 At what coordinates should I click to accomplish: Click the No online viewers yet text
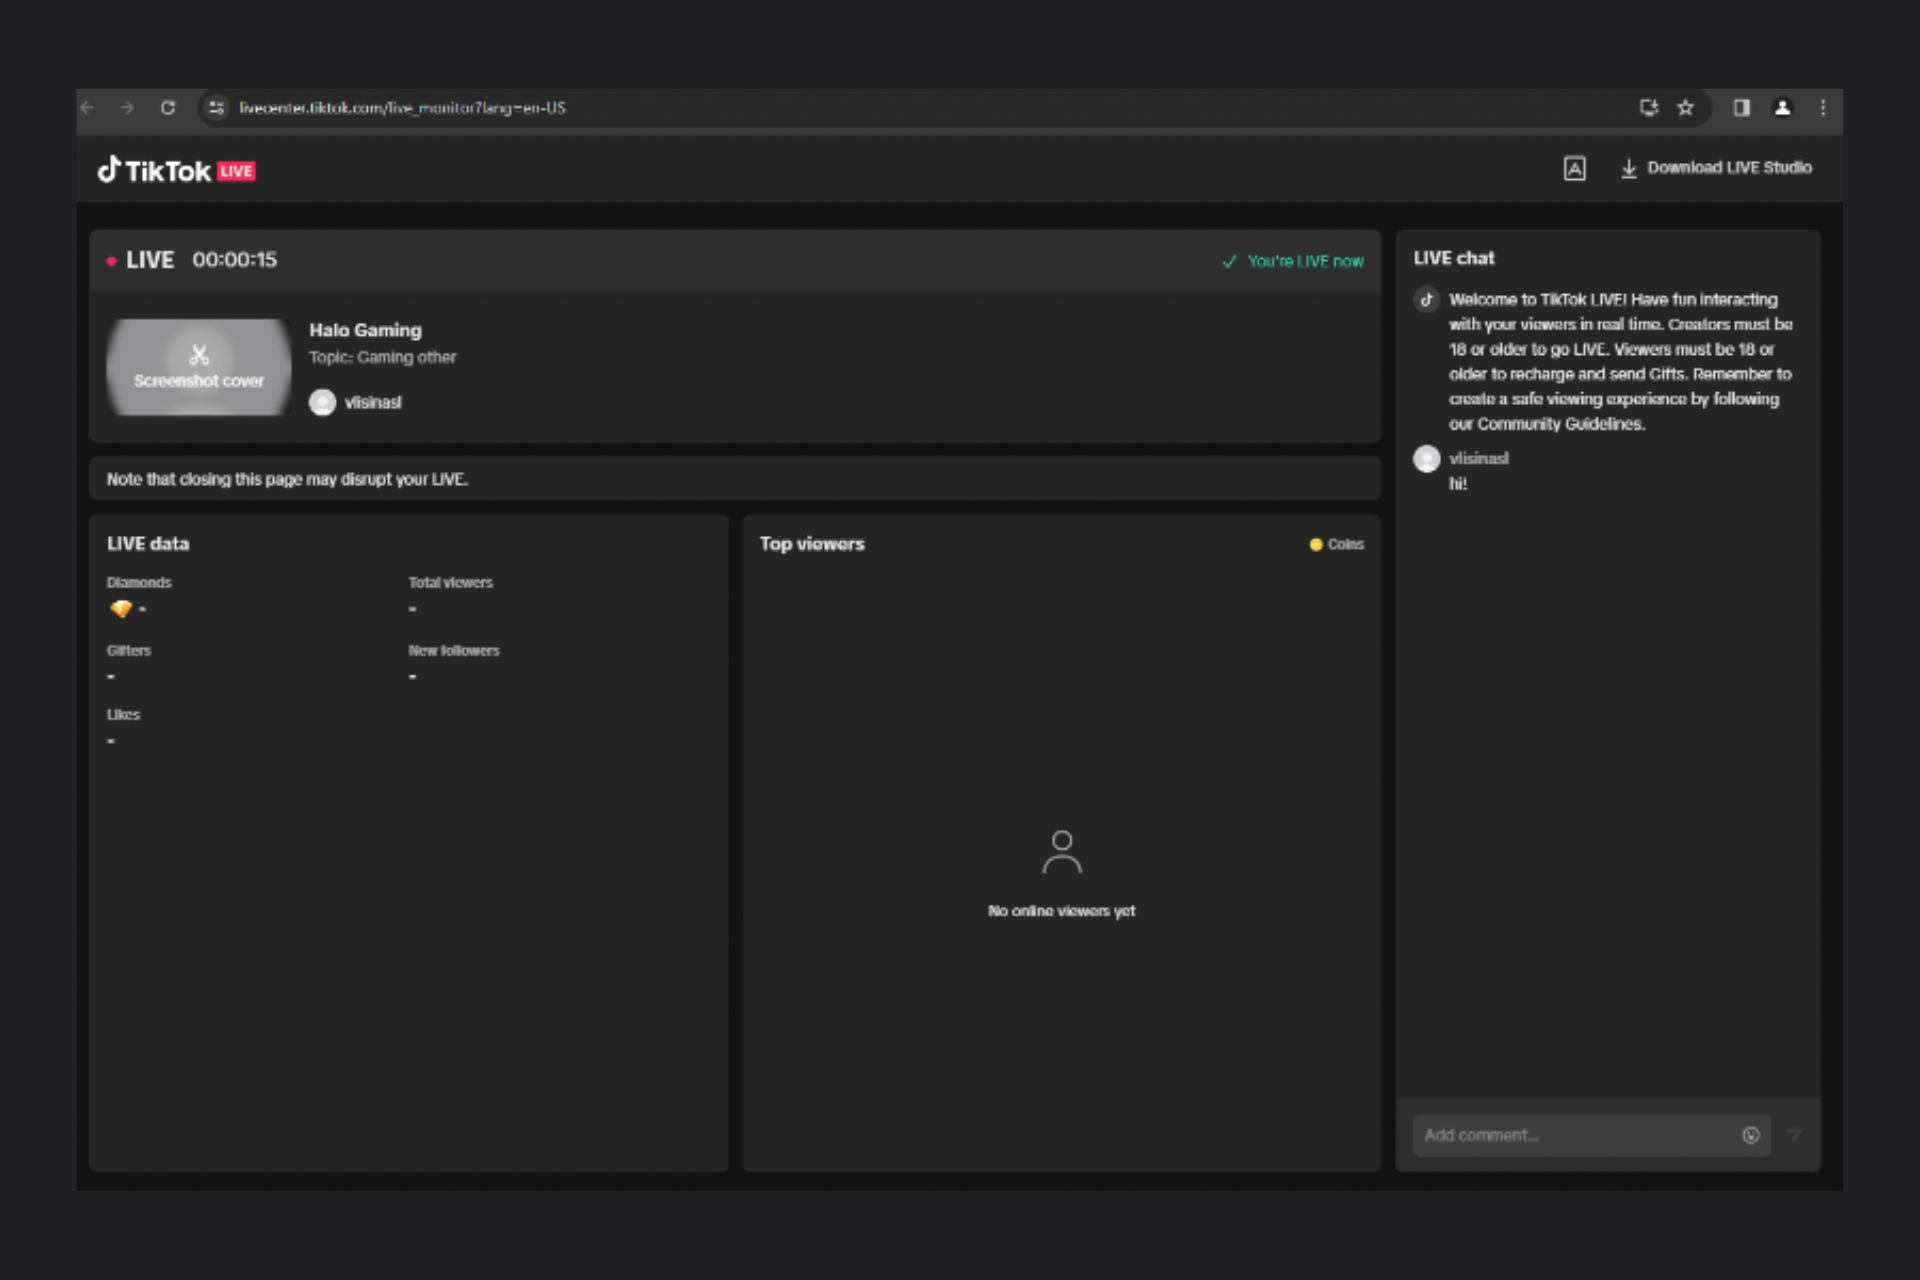pos(1061,911)
